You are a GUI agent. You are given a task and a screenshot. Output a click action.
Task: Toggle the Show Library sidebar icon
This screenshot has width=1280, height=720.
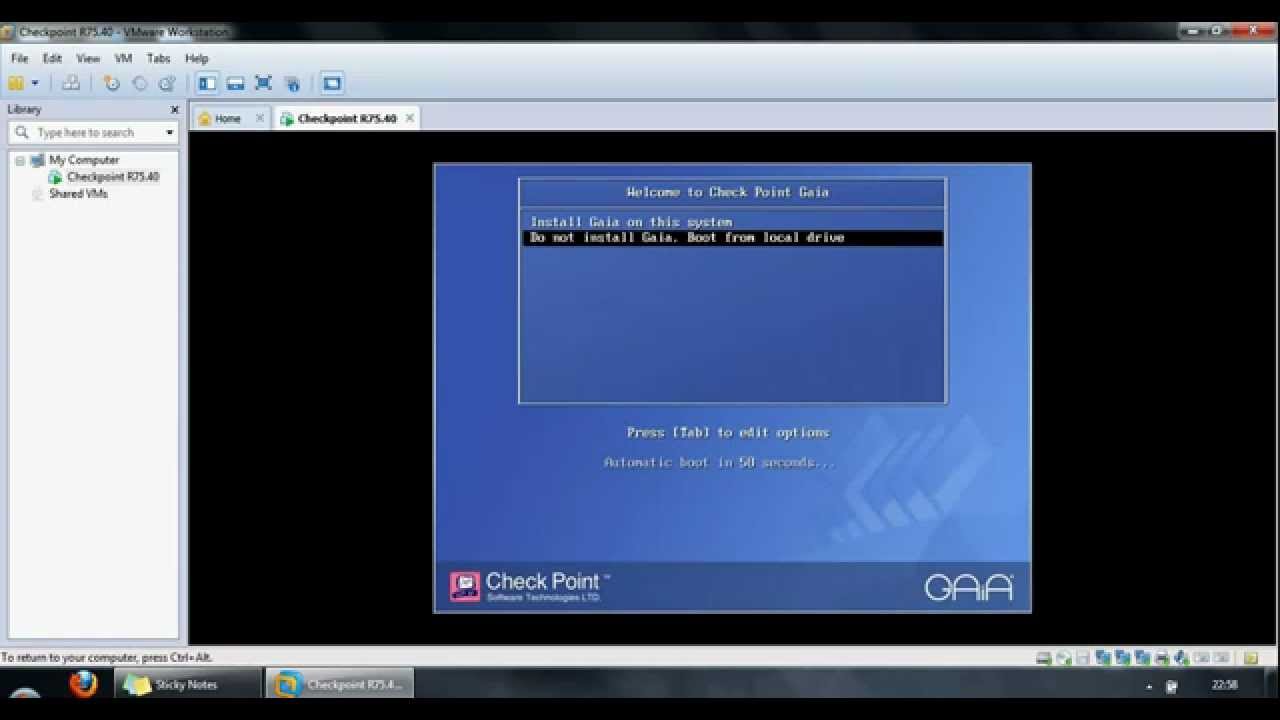click(x=207, y=83)
